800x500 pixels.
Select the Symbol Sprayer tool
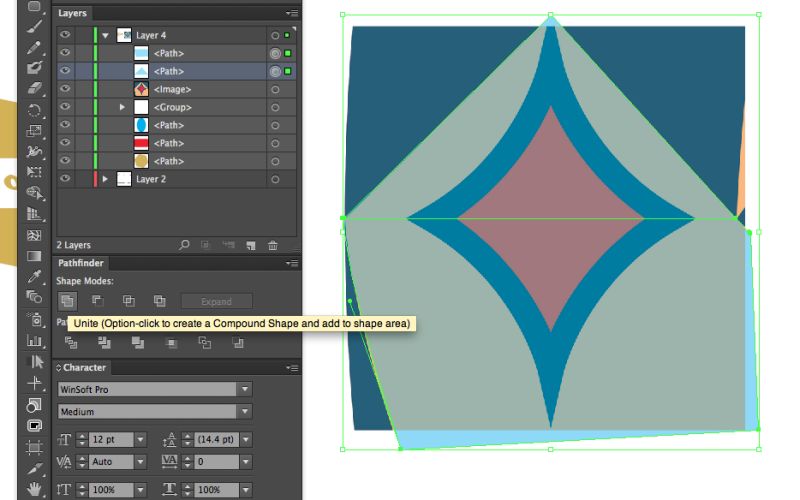click(34, 319)
